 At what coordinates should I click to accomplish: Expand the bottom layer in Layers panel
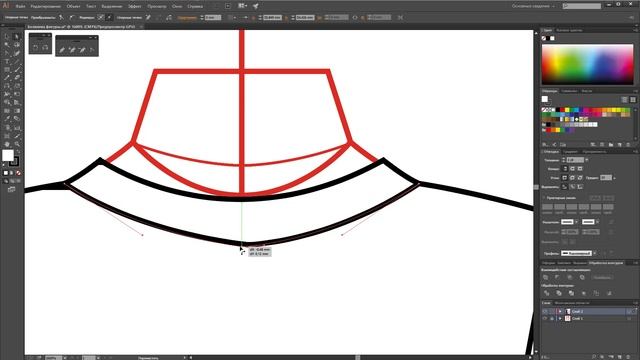(x=560, y=318)
